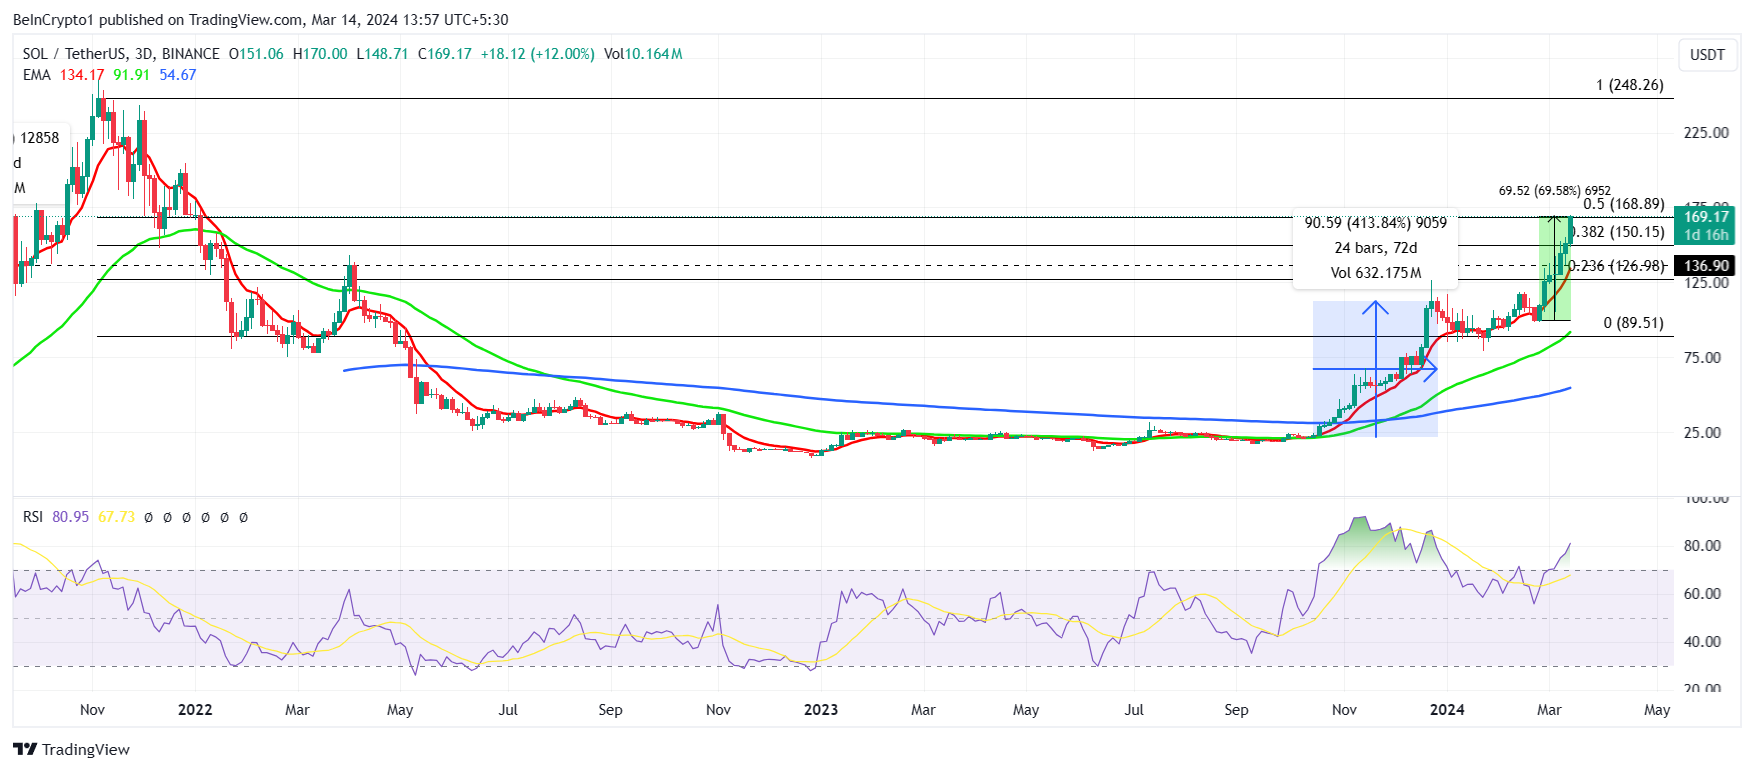Image resolution: width=1754 pixels, height=771 pixels.
Task: Click the '24 bars, 72d' measurement text
Action: pos(1375,248)
